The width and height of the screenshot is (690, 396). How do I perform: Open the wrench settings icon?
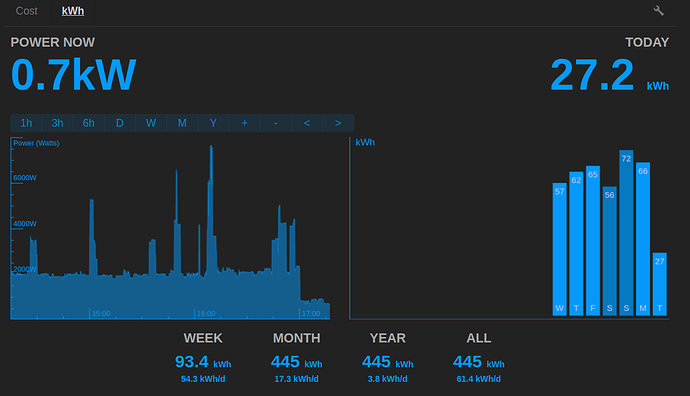pyautogui.click(x=658, y=11)
